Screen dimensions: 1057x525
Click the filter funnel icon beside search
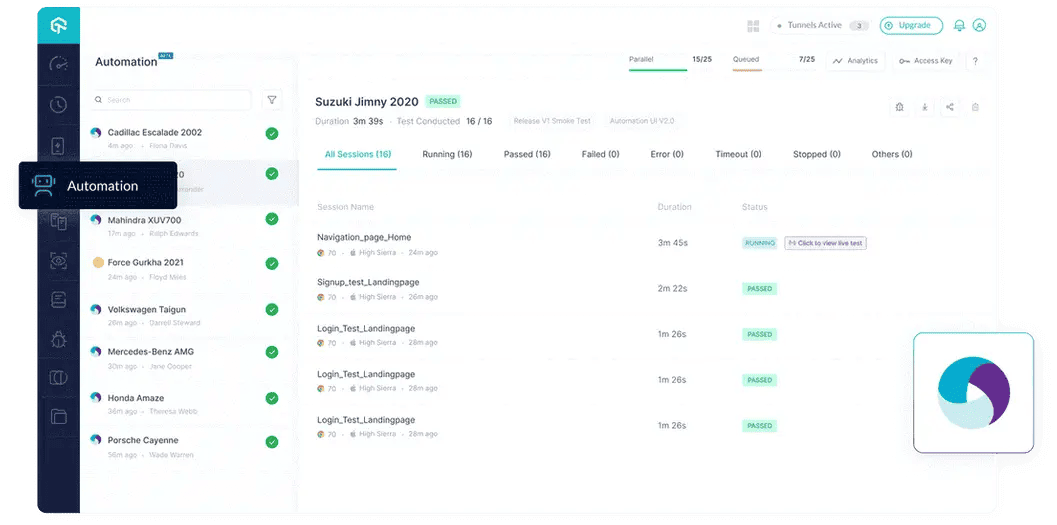[271, 100]
